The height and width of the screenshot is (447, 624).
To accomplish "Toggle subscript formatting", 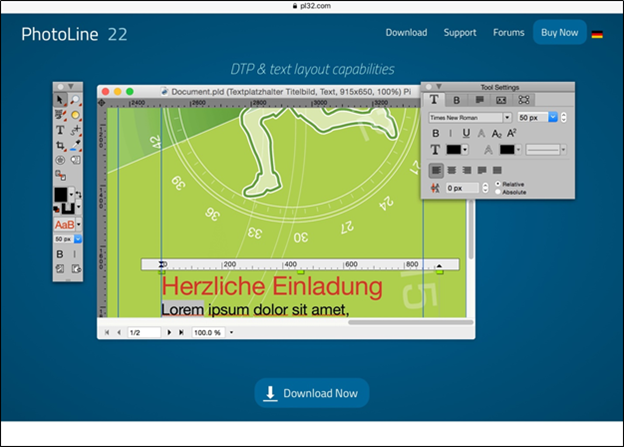I will point(496,133).
